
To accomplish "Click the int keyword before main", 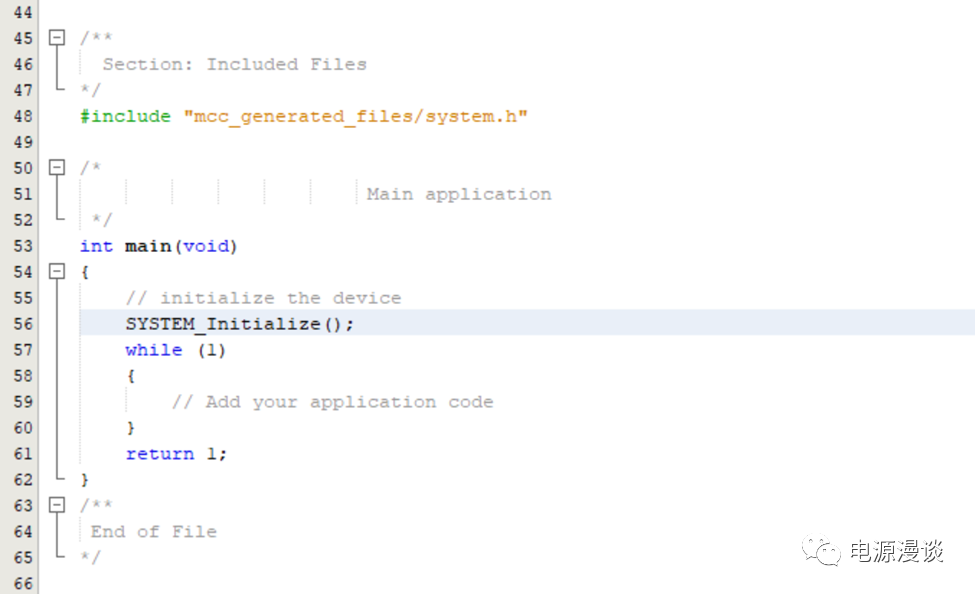I will (x=96, y=246).
